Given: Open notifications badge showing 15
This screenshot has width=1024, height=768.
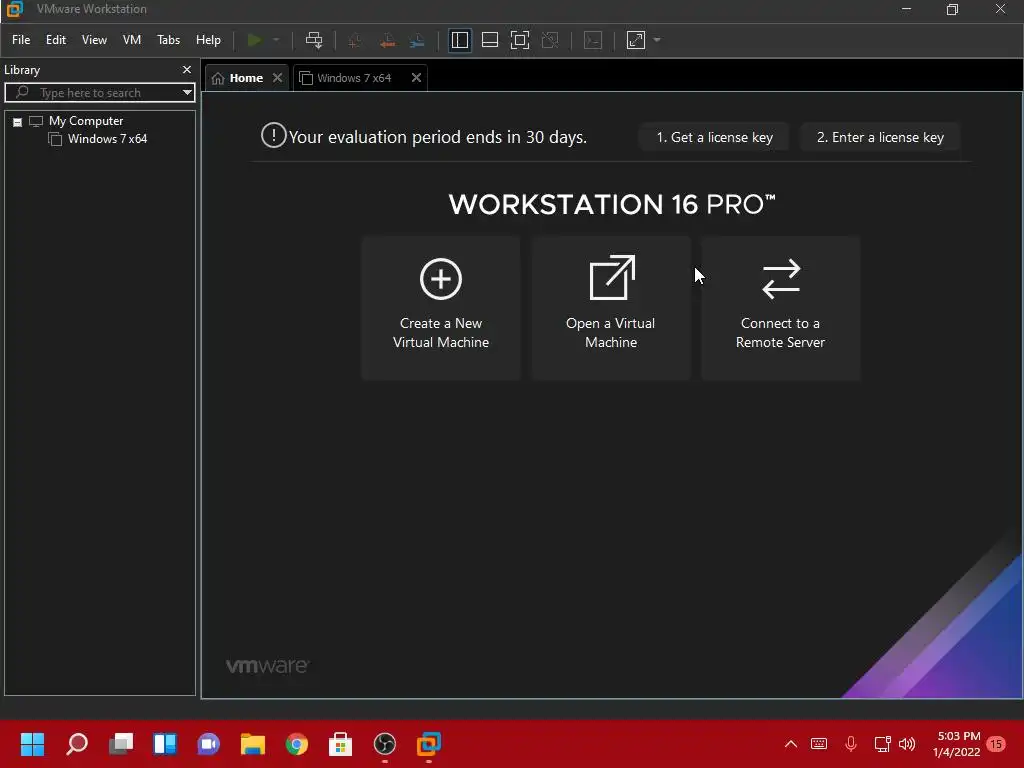Looking at the screenshot, I should [x=996, y=744].
